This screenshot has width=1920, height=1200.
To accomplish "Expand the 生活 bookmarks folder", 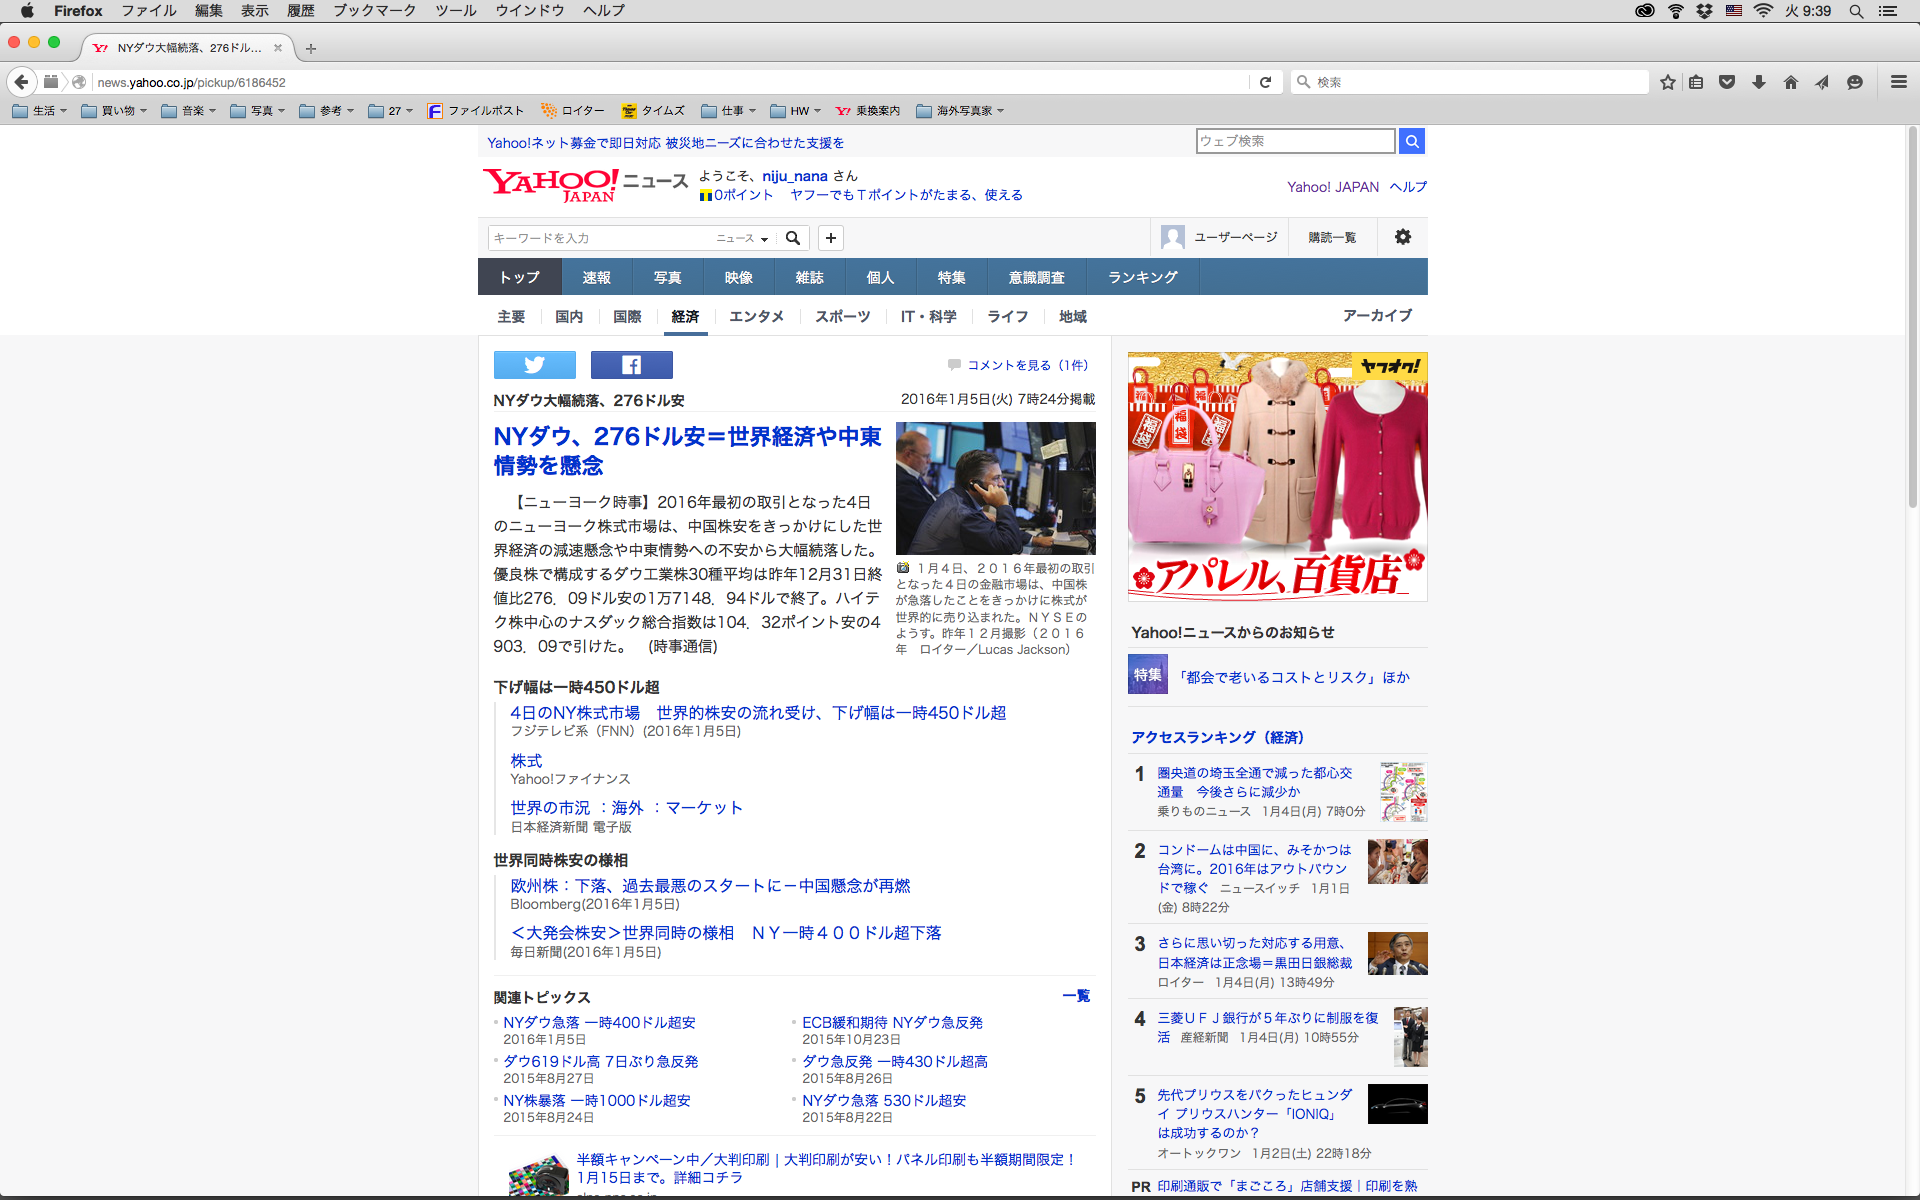I will point(40,111).
